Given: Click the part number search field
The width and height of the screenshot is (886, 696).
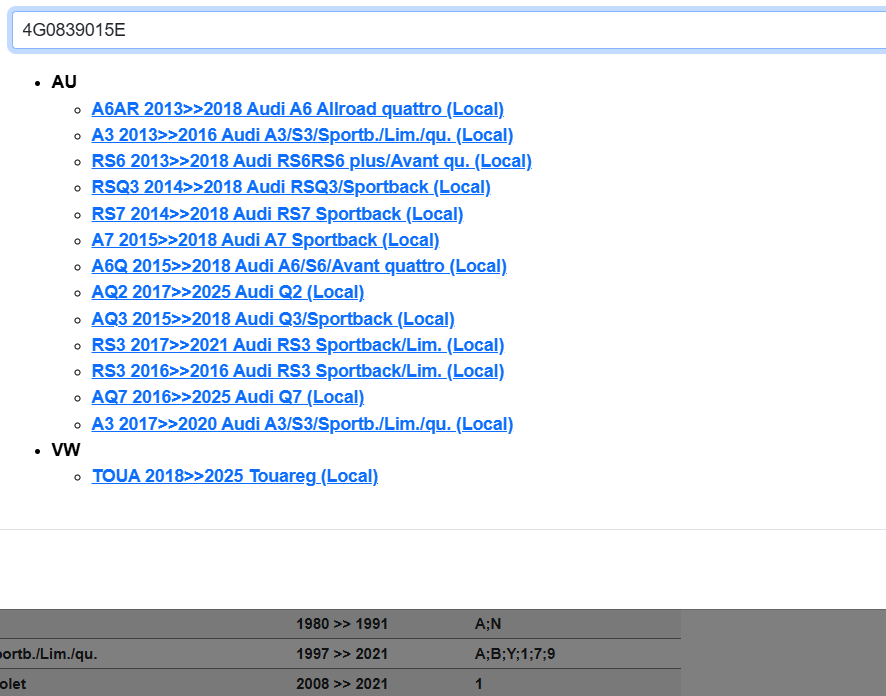Looking at the screenshot, I should pyautogui.click(x=450, y=30).
